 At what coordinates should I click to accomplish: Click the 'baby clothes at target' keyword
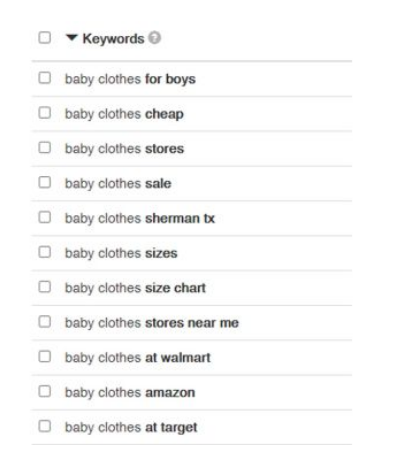click(131, 428)
